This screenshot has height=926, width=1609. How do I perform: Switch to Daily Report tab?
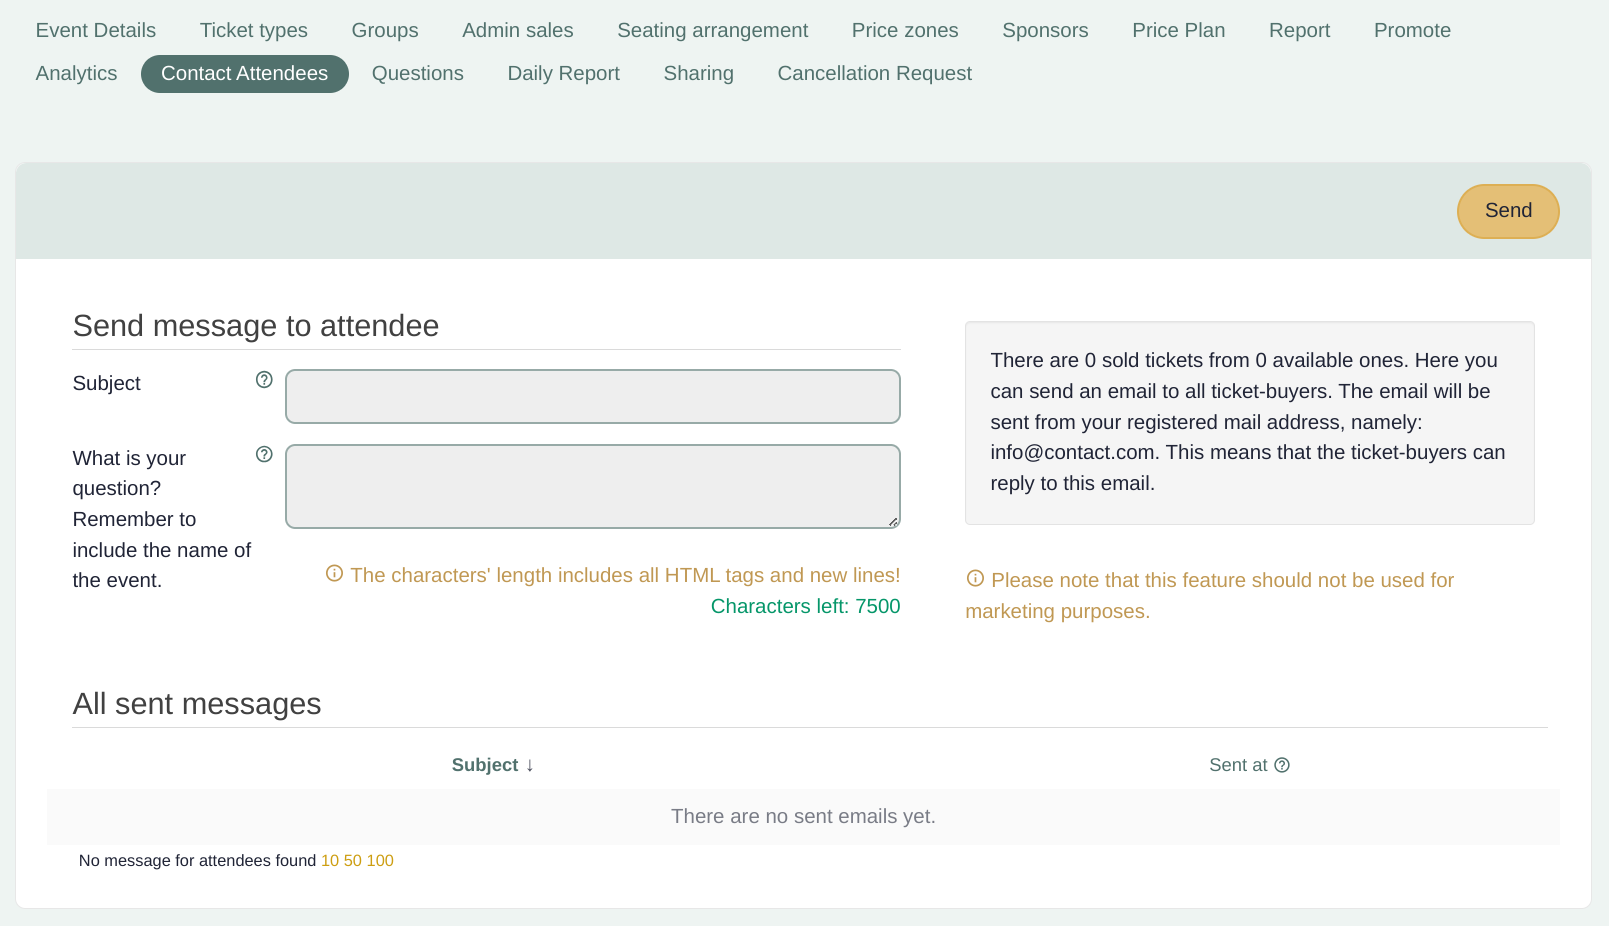click(x=564, y=73)
